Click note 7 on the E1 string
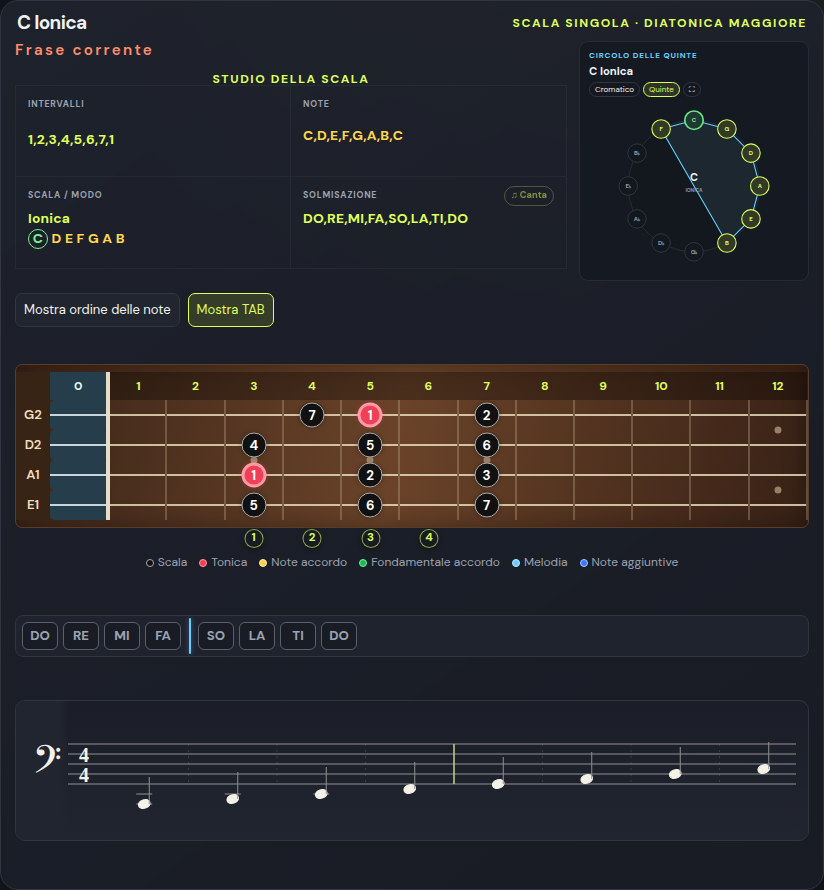824x890 pixels. click(x=486, y=505)
